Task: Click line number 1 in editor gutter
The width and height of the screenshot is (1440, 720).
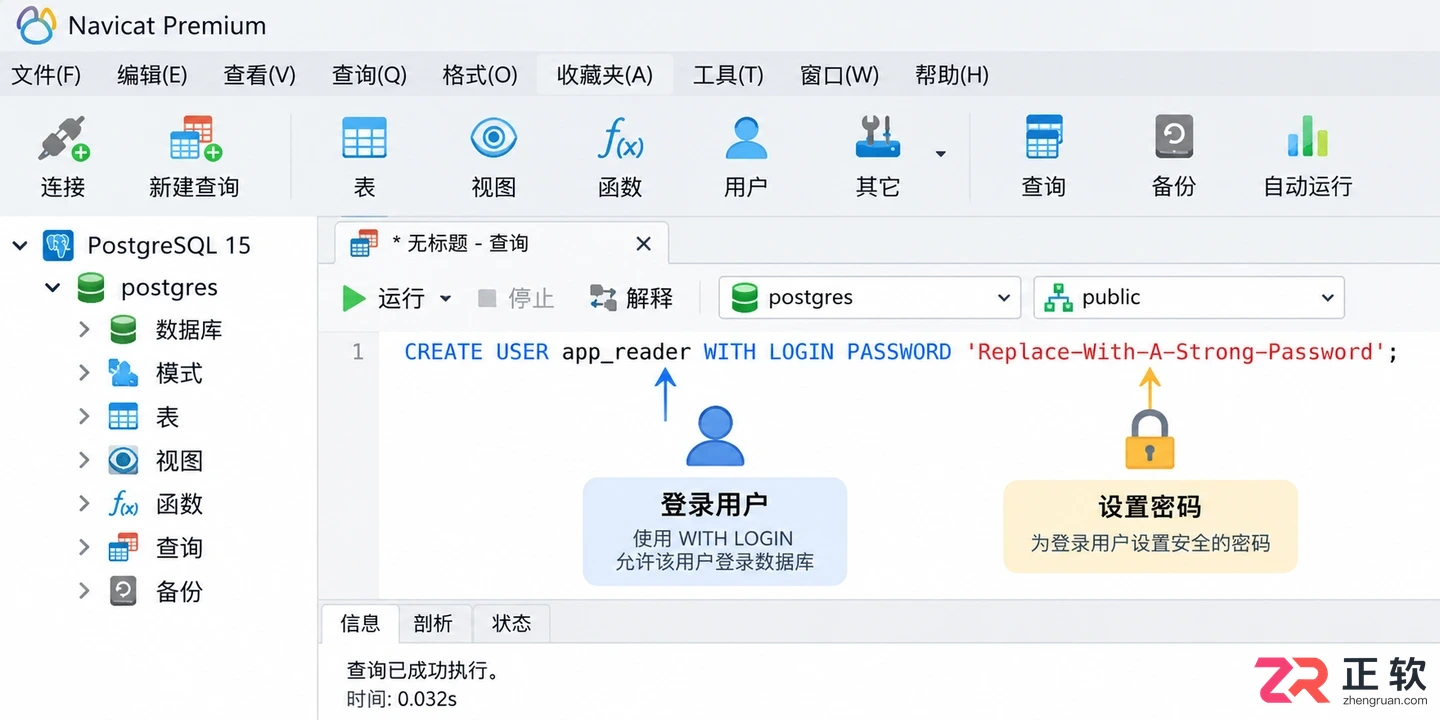Action: [x=357, y=352]
